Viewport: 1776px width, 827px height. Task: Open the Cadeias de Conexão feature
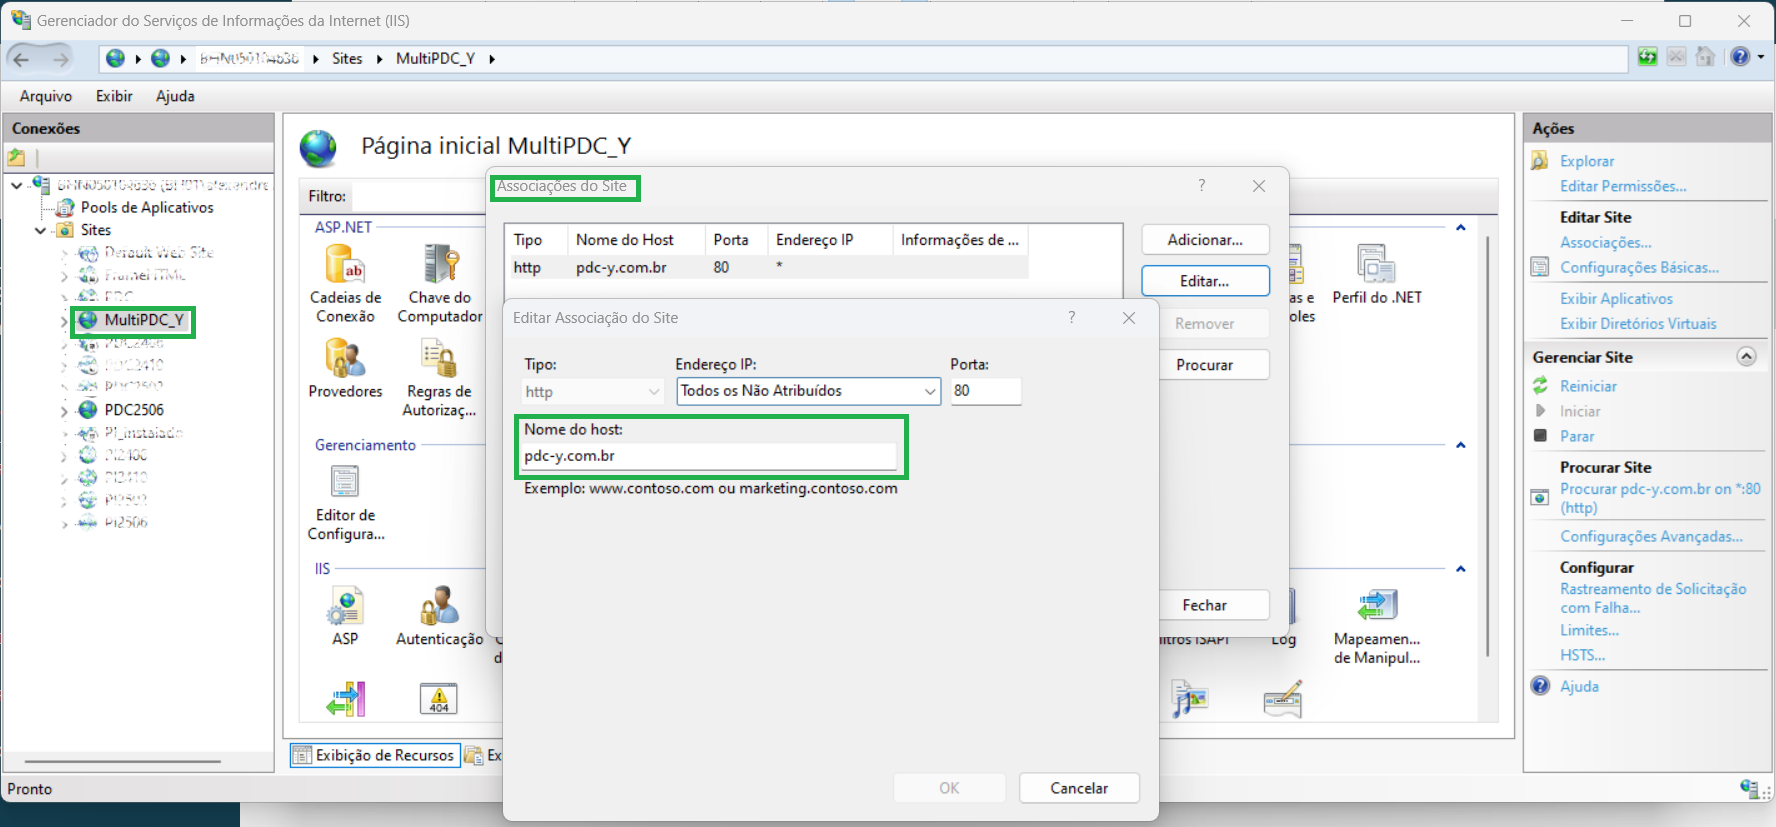pos(345,284)
